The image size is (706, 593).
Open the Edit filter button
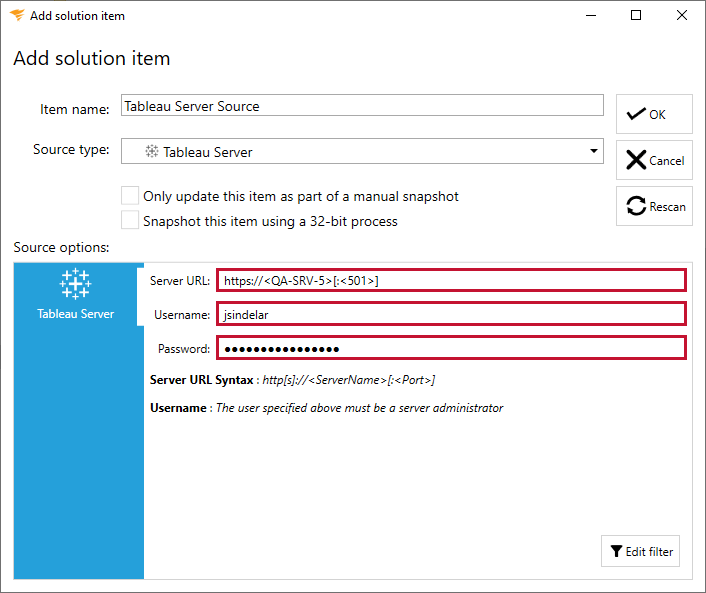coord(640,551)
